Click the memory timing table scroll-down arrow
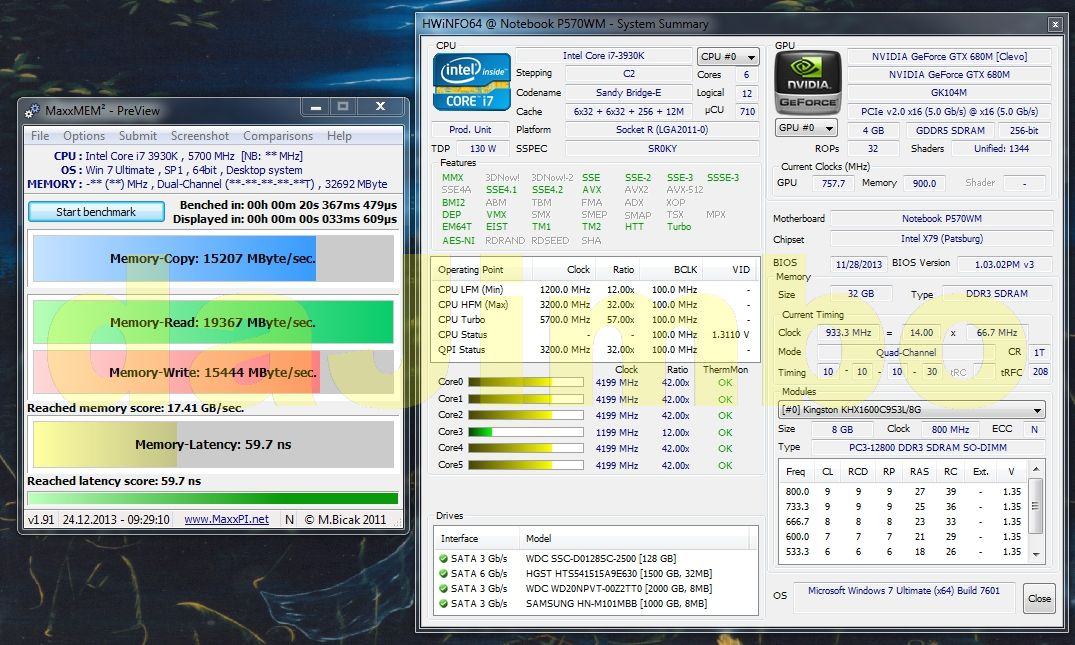1075x645 pixels. [1036, 555]
